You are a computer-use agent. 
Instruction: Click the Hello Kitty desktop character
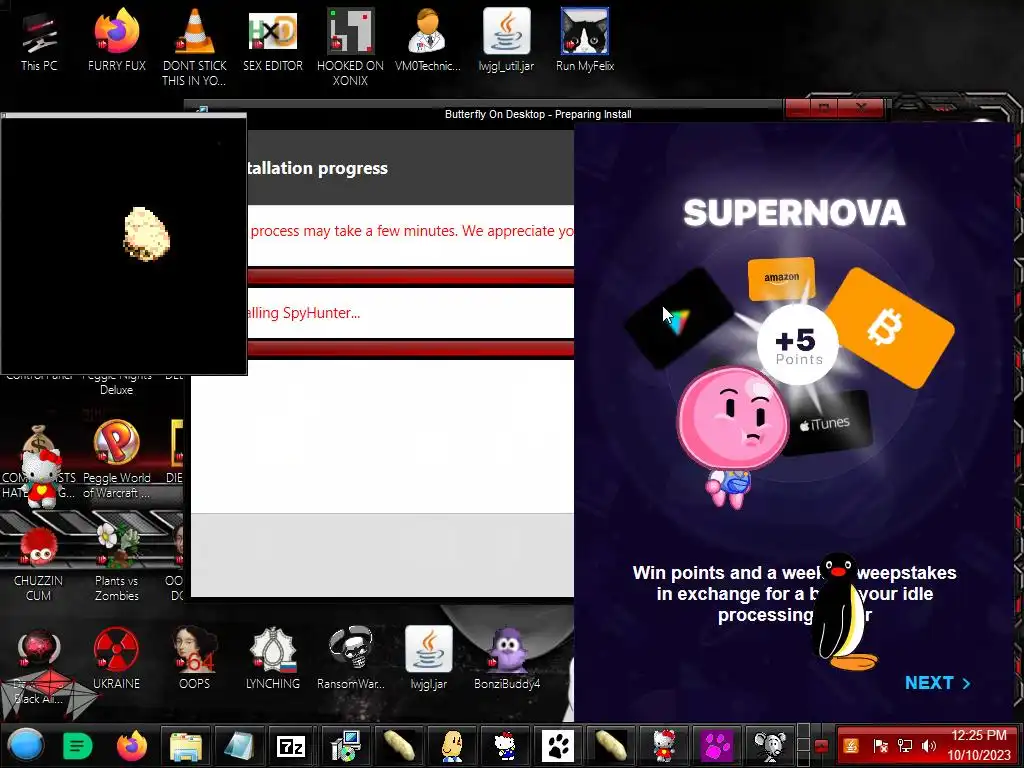pyautogui.click(x=41, y=478)
